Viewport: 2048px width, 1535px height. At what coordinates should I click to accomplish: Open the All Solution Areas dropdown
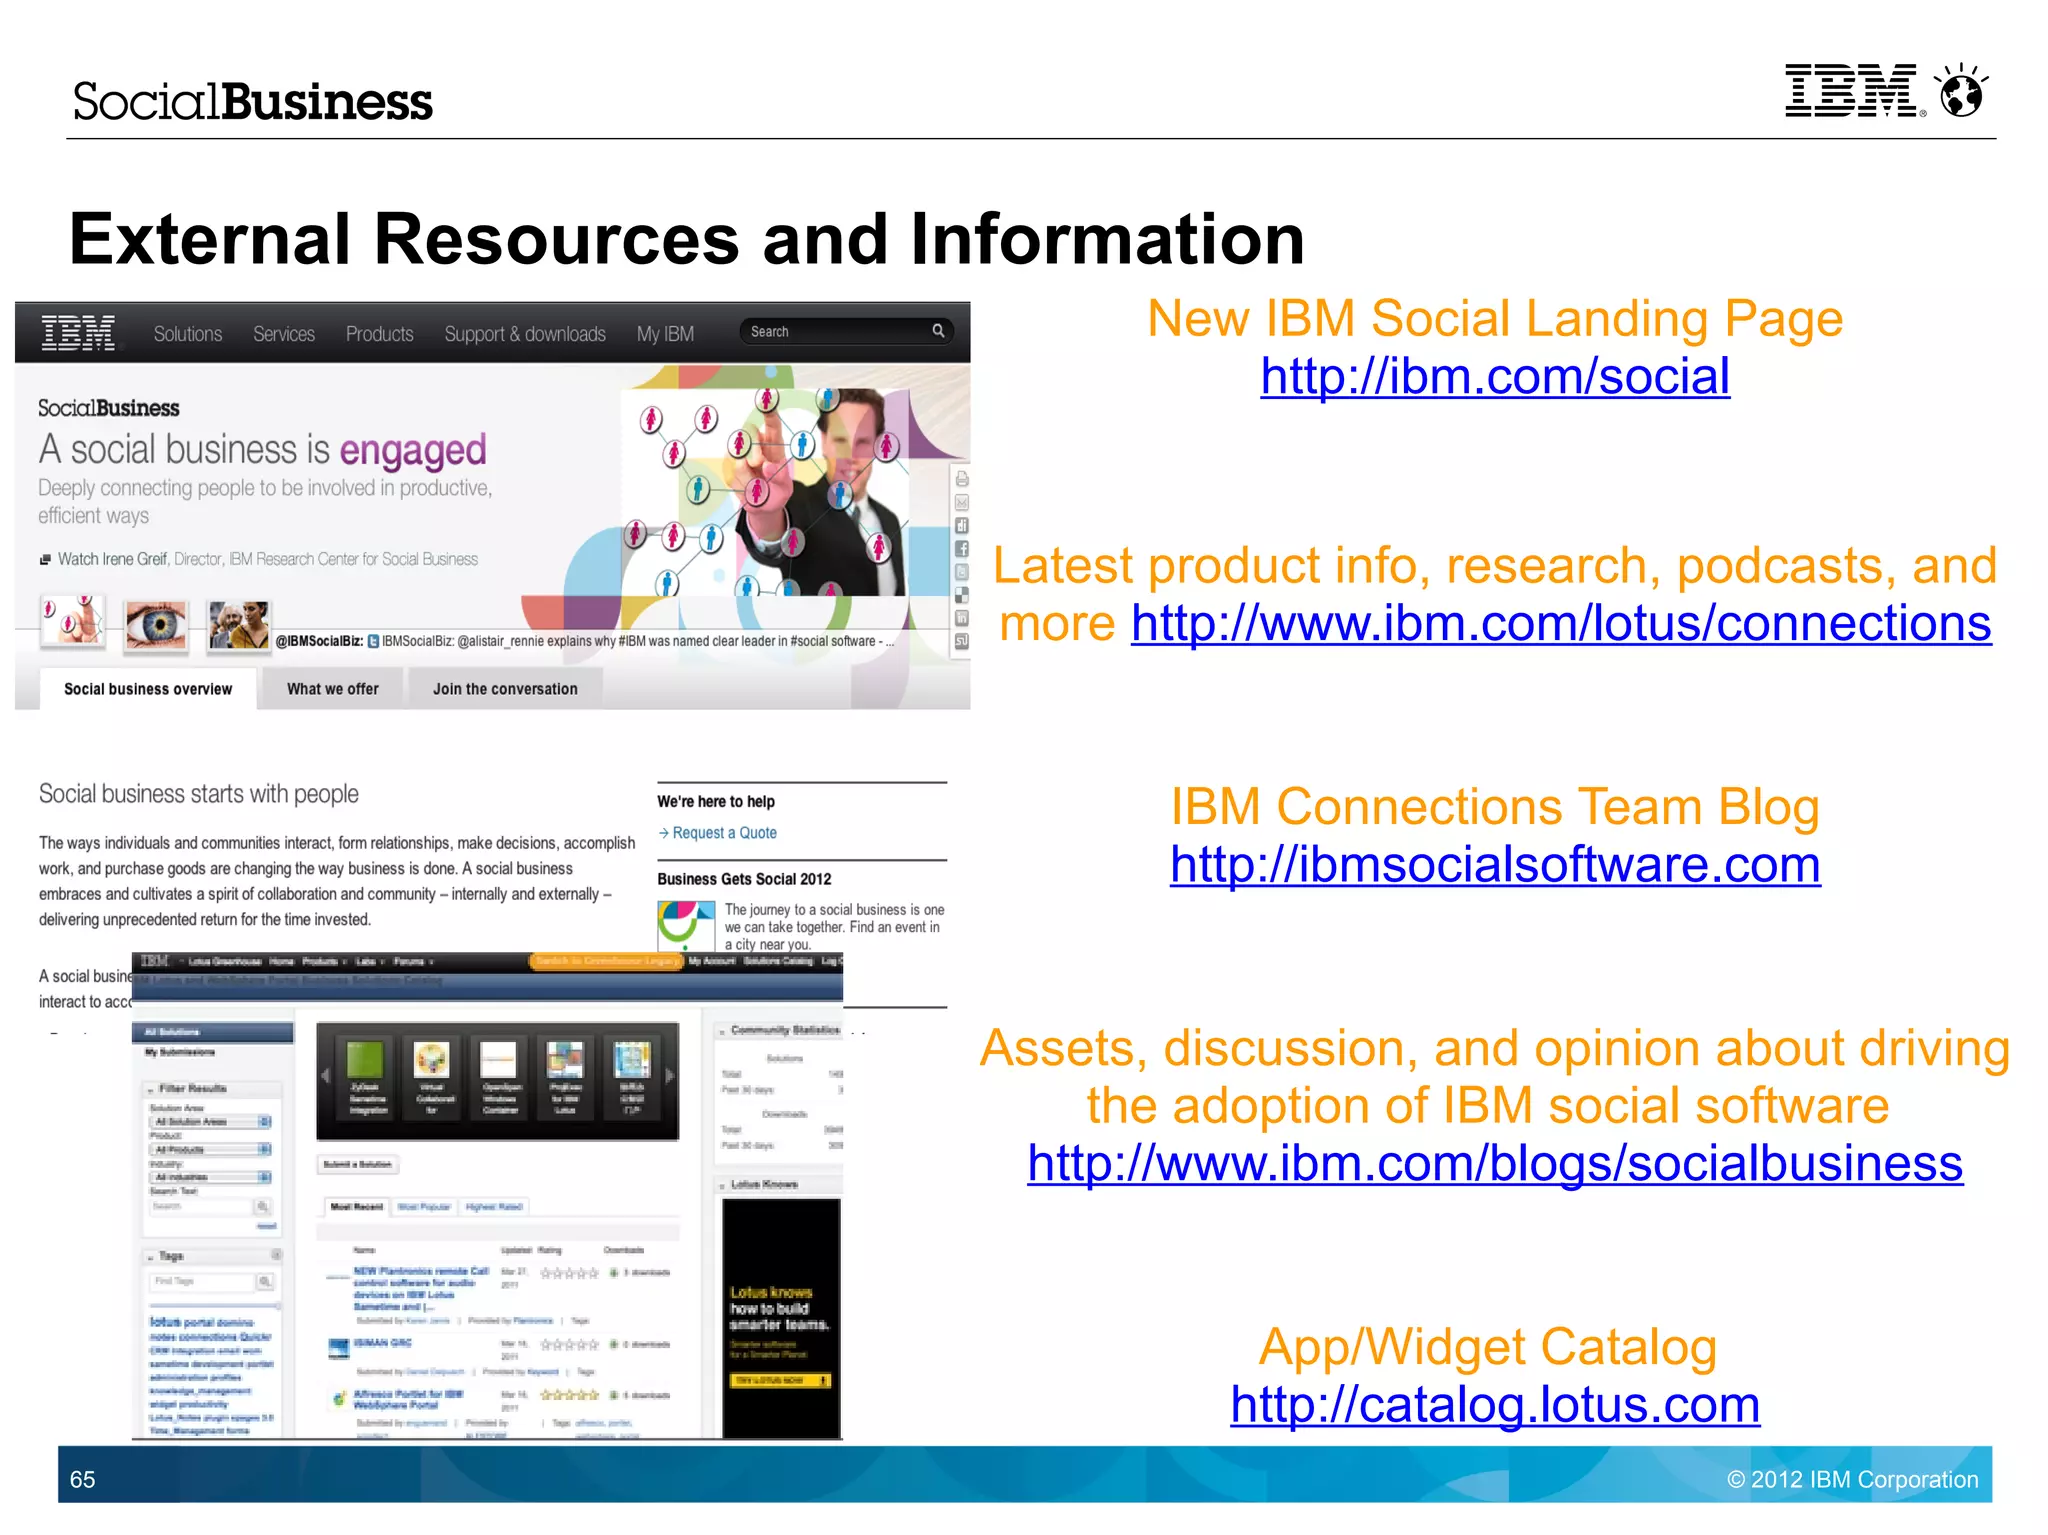pyautogui.click(x=211, y=1122)
